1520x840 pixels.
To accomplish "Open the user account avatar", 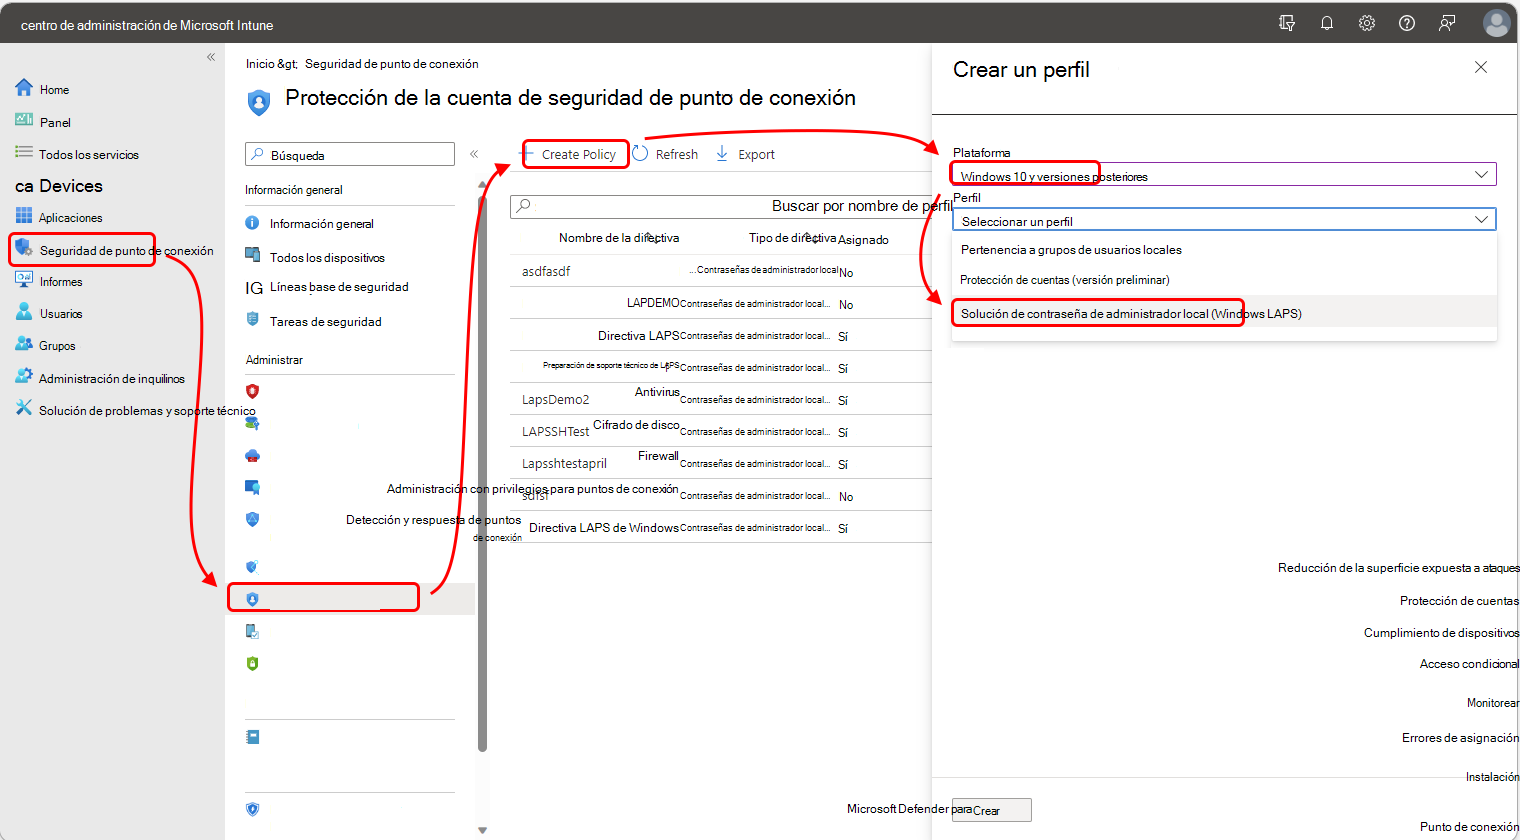I will pos(1496,23).
